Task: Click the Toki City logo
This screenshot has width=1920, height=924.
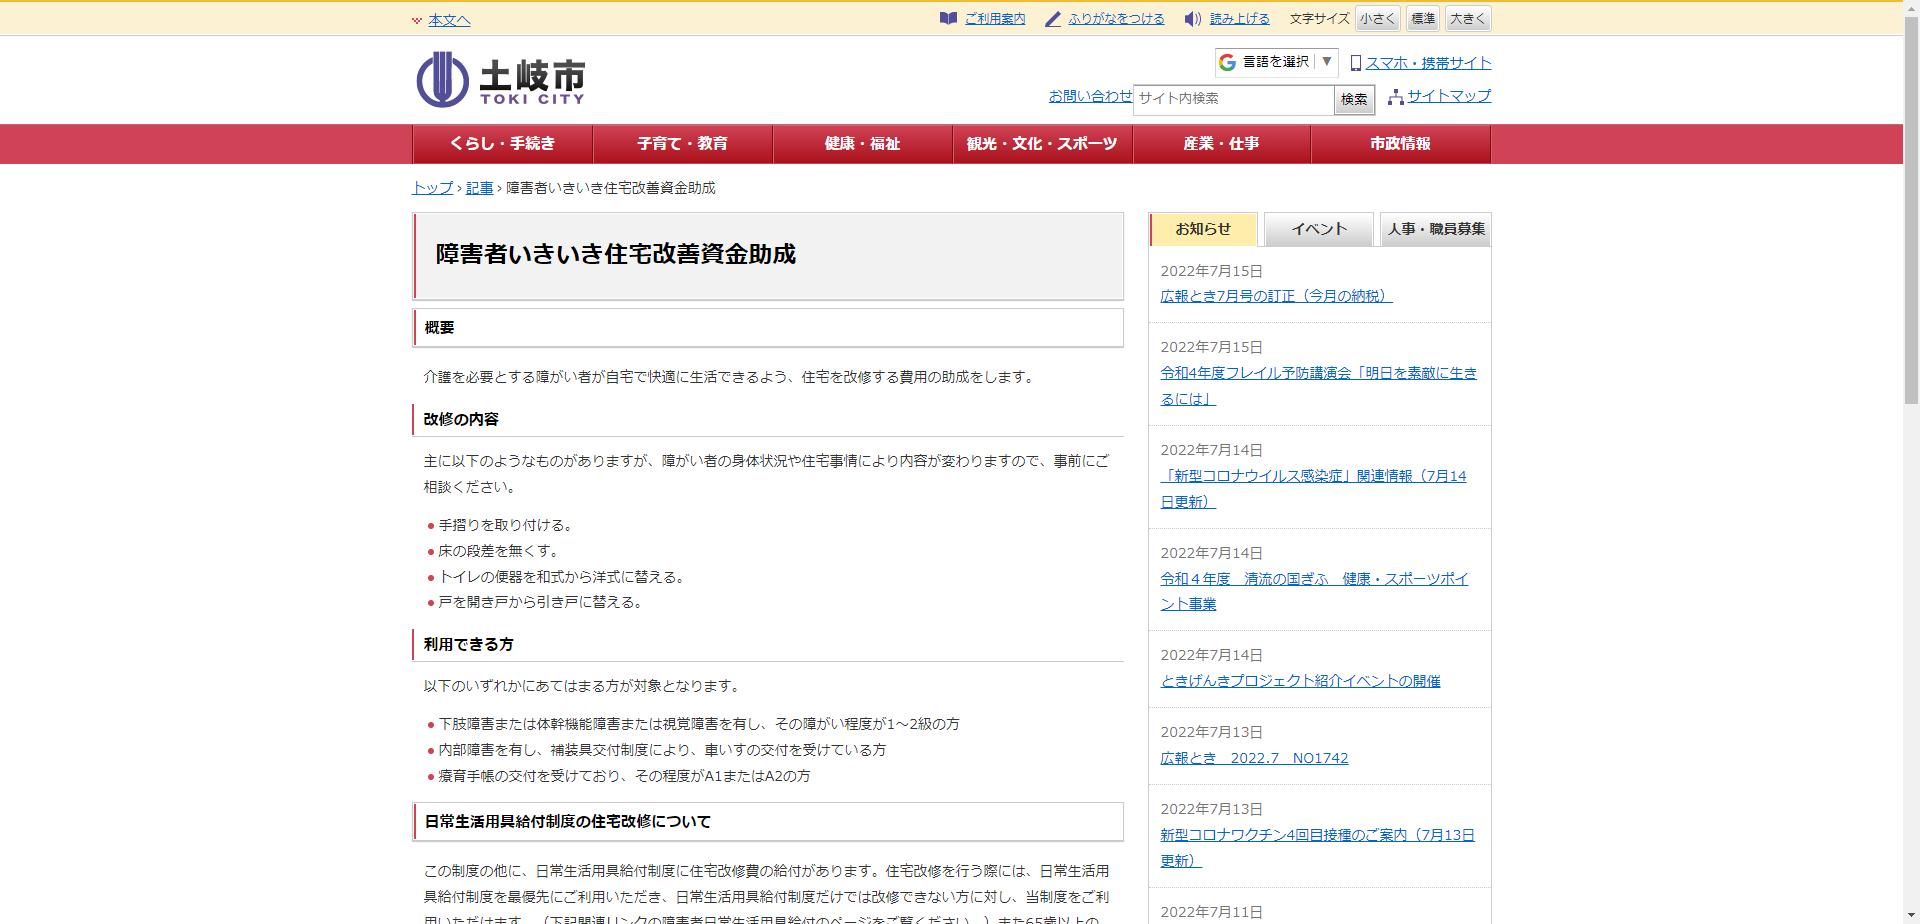Action: click(x=500, y=79)
